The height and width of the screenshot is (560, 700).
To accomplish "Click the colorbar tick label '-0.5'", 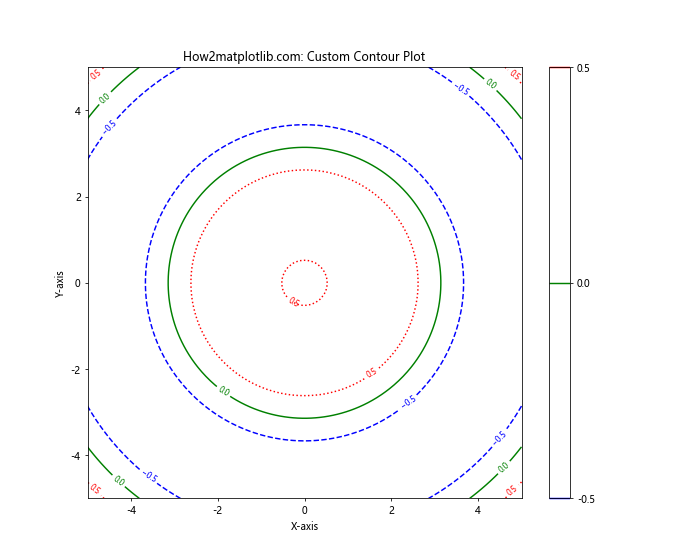I will 585,499.
